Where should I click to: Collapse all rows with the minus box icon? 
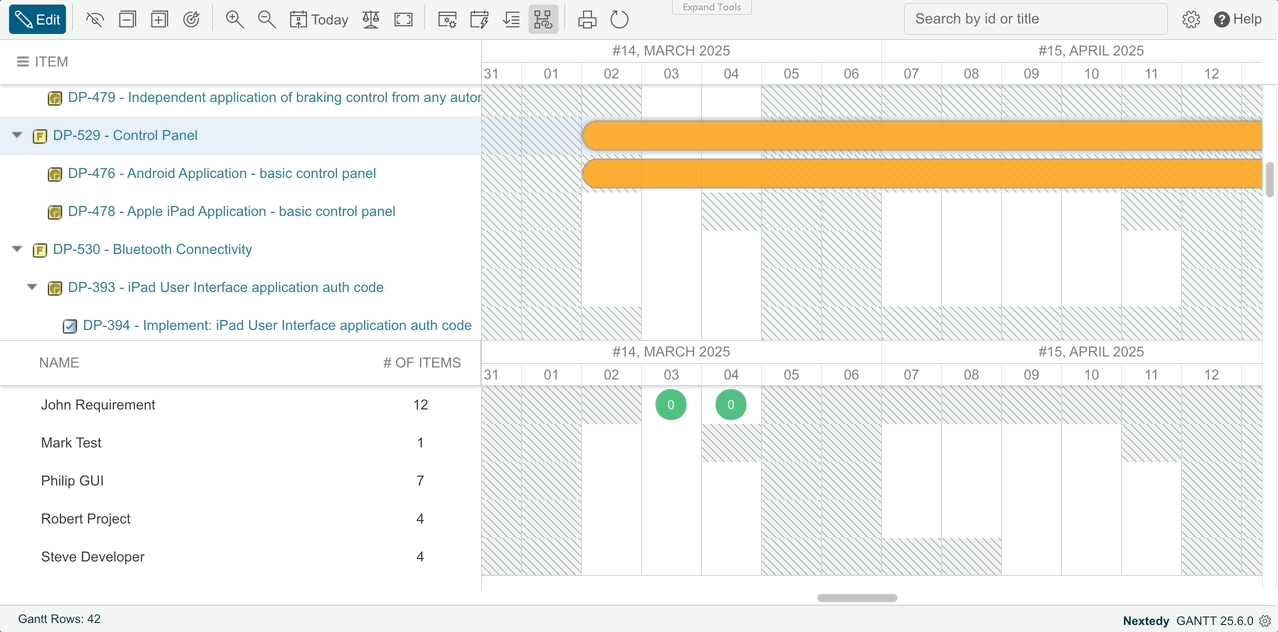127,19
